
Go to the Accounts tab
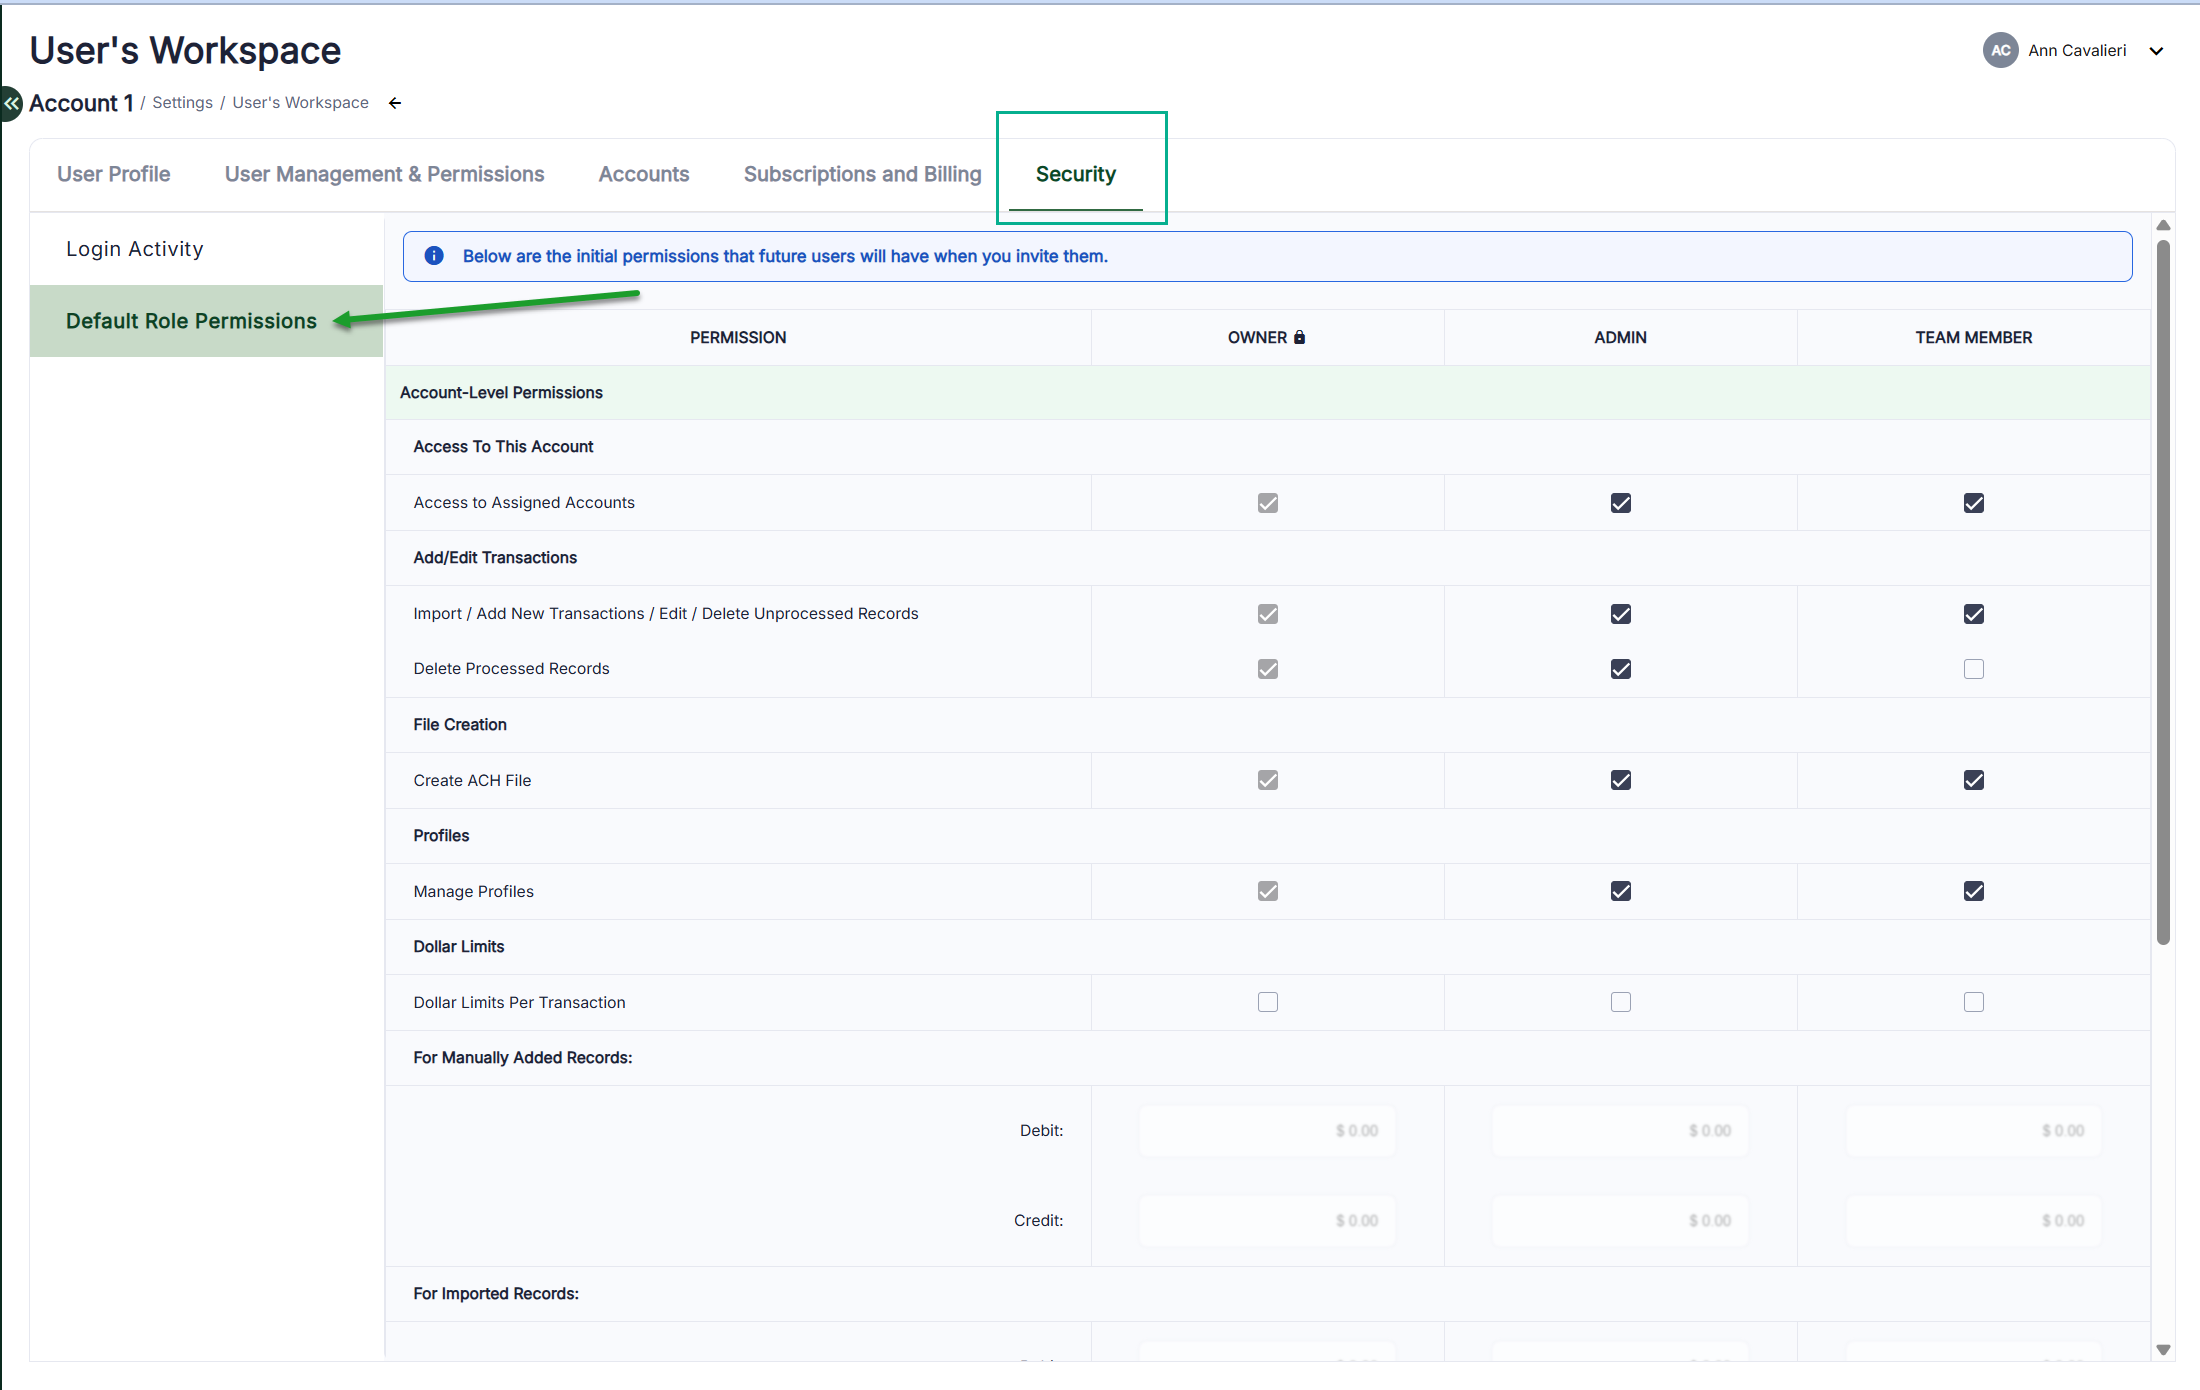643,174
